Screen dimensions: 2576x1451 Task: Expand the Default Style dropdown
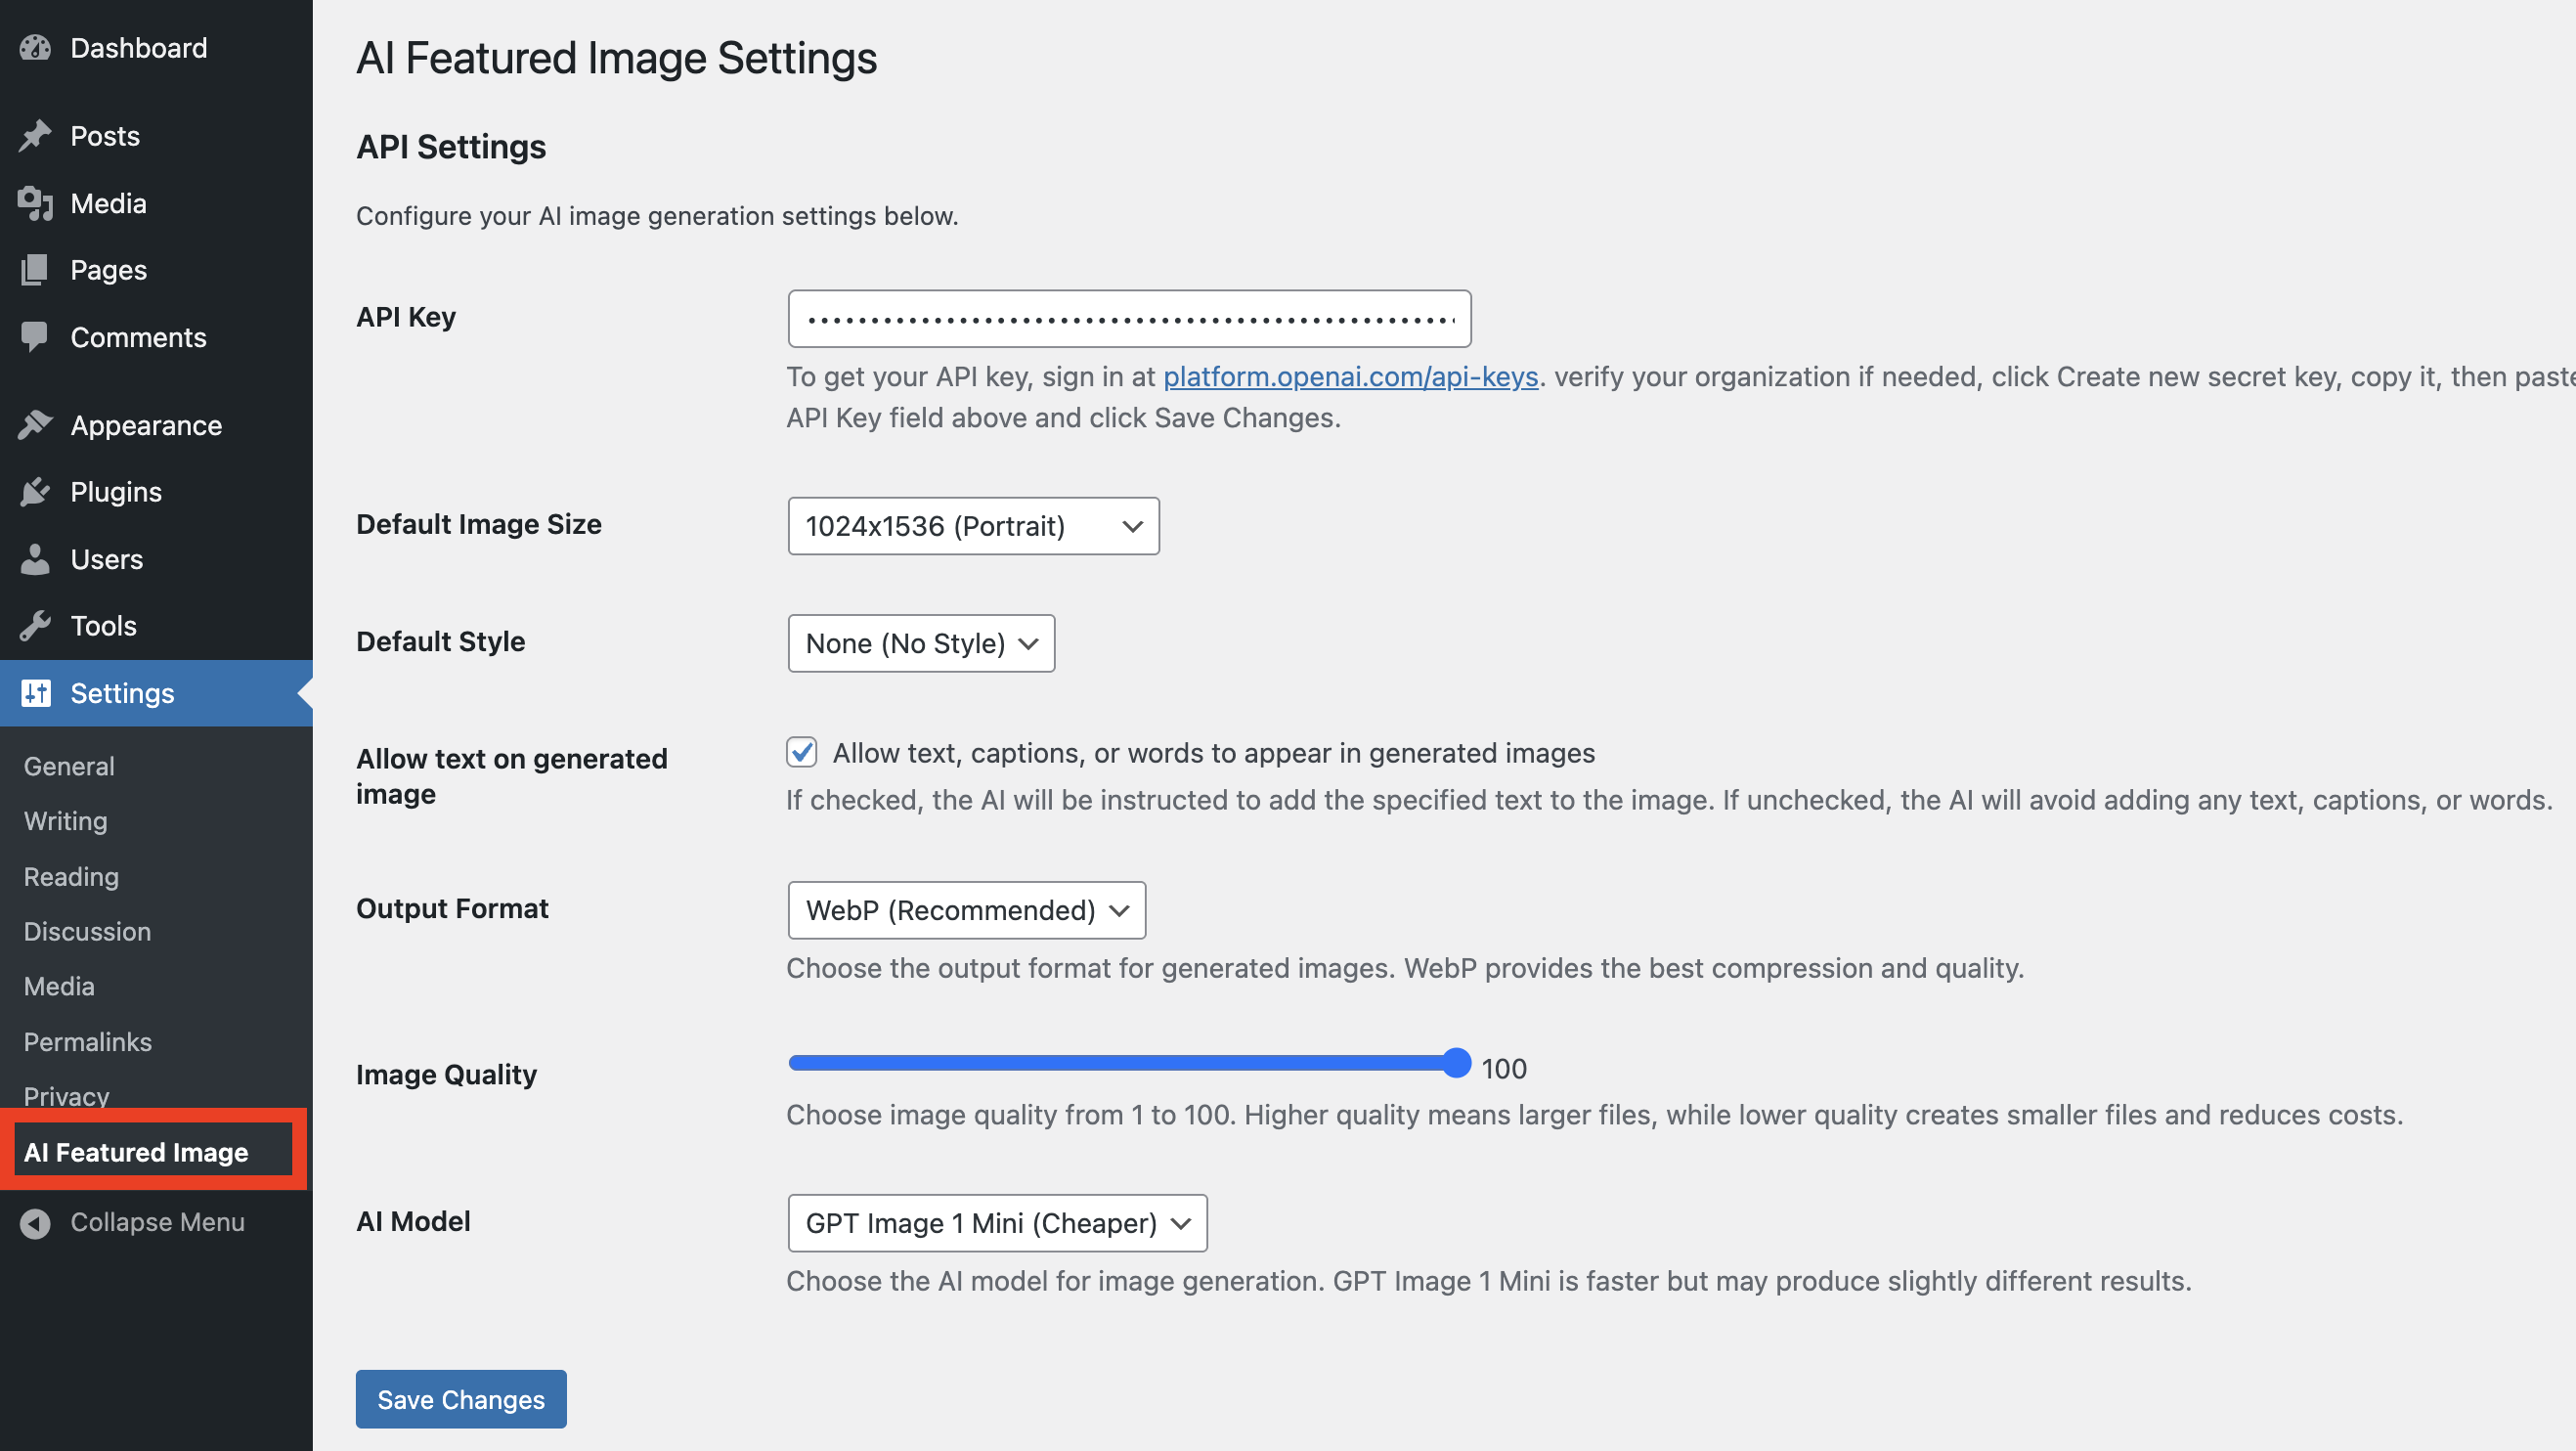coord(920,643)
